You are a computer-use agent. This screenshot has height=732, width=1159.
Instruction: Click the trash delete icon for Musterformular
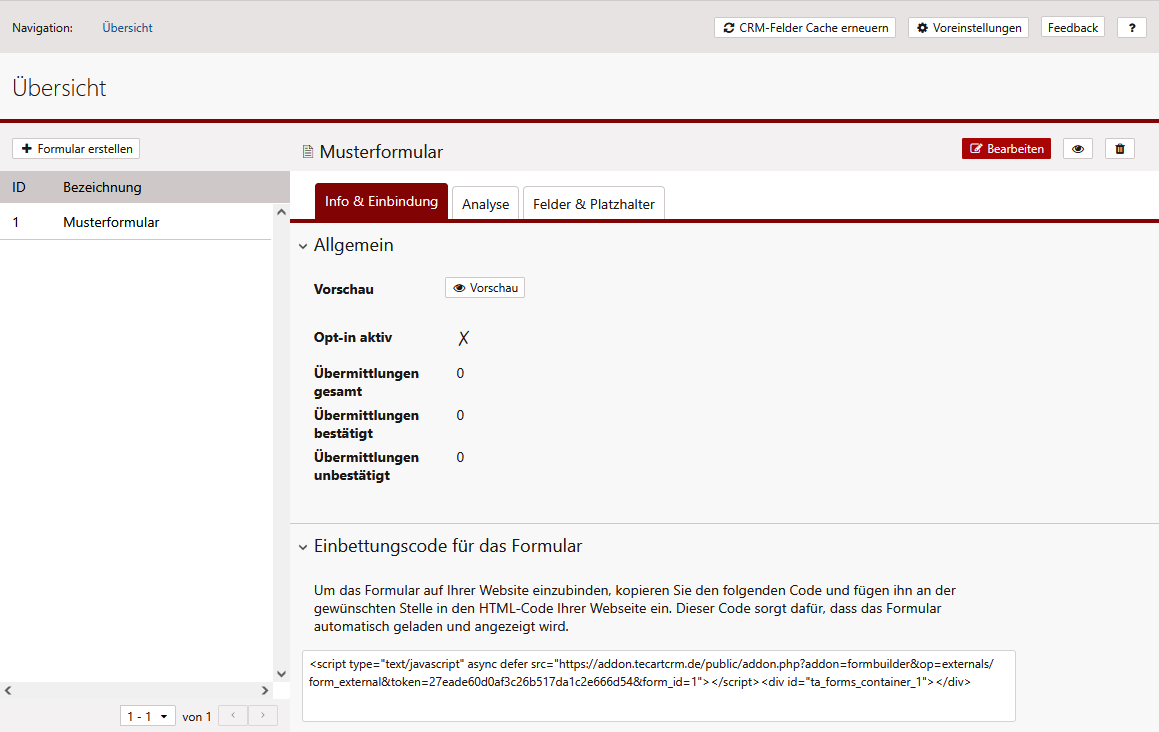pos(1120,149)
